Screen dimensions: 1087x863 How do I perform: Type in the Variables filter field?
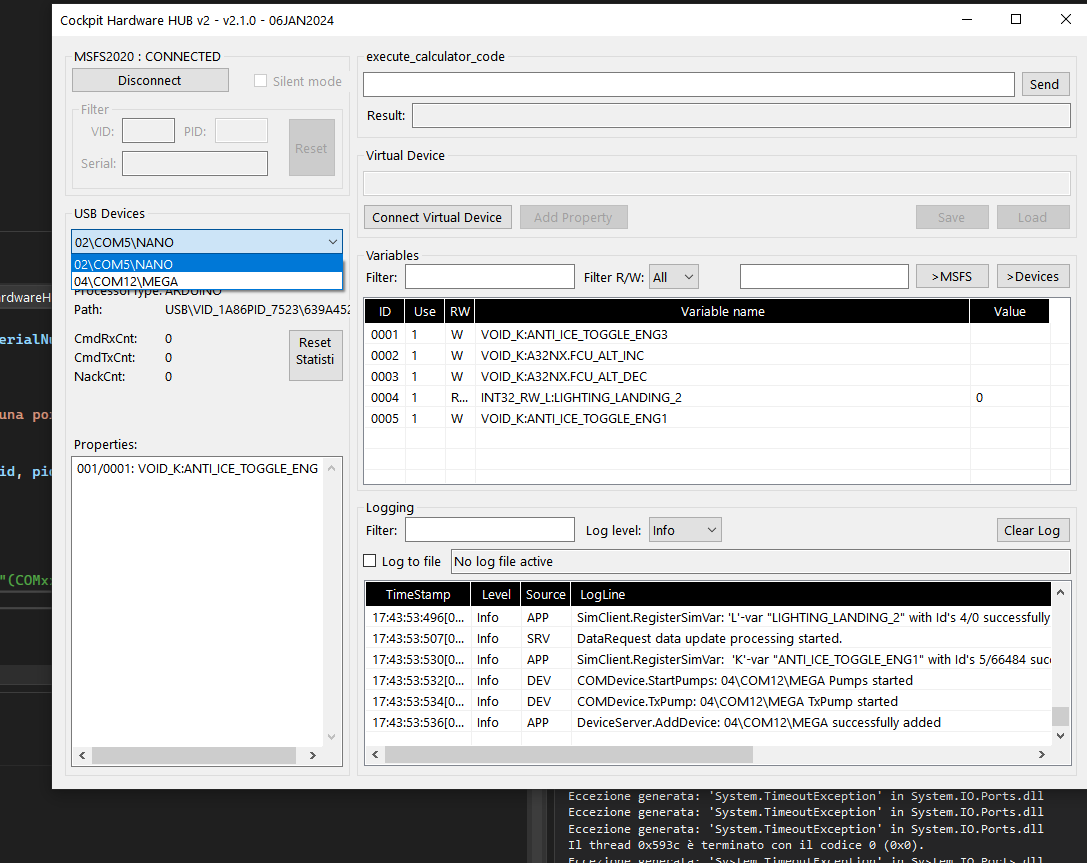tap(489, 276)
